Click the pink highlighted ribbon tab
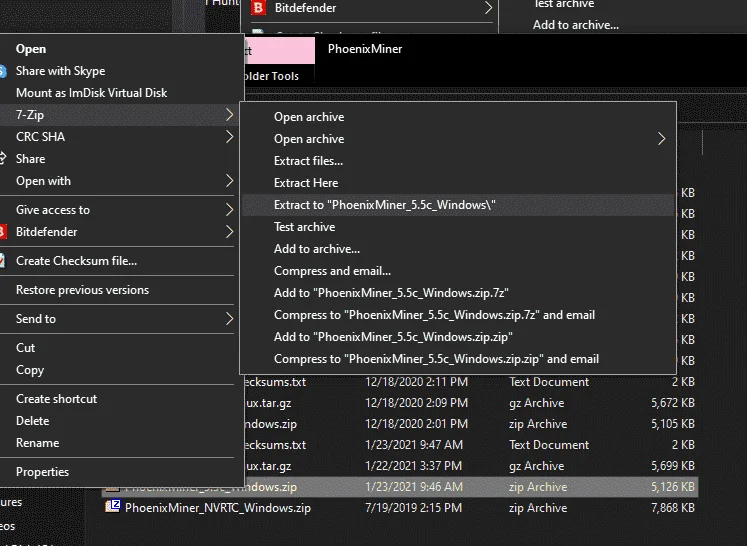This screenshot has height=546, width=747. click(x=279, y=51)
